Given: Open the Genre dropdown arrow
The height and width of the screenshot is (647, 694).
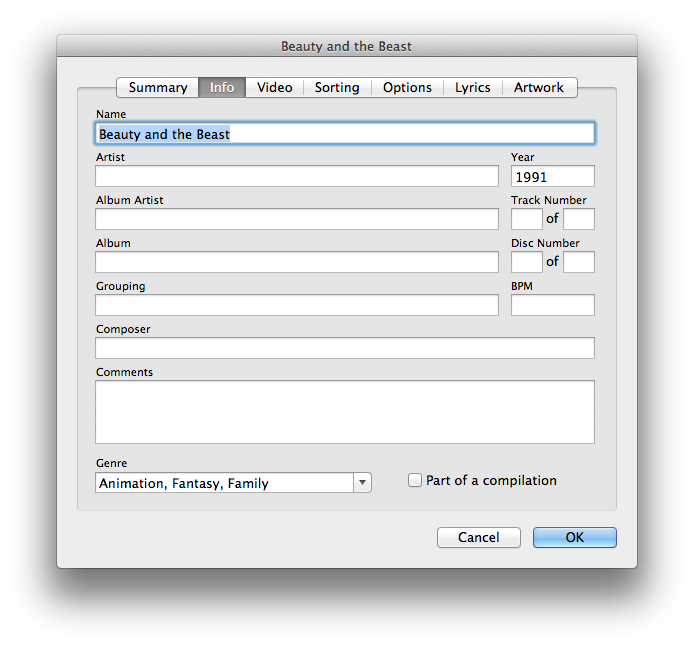Looking at the screenshot, I should click(362, 482).
